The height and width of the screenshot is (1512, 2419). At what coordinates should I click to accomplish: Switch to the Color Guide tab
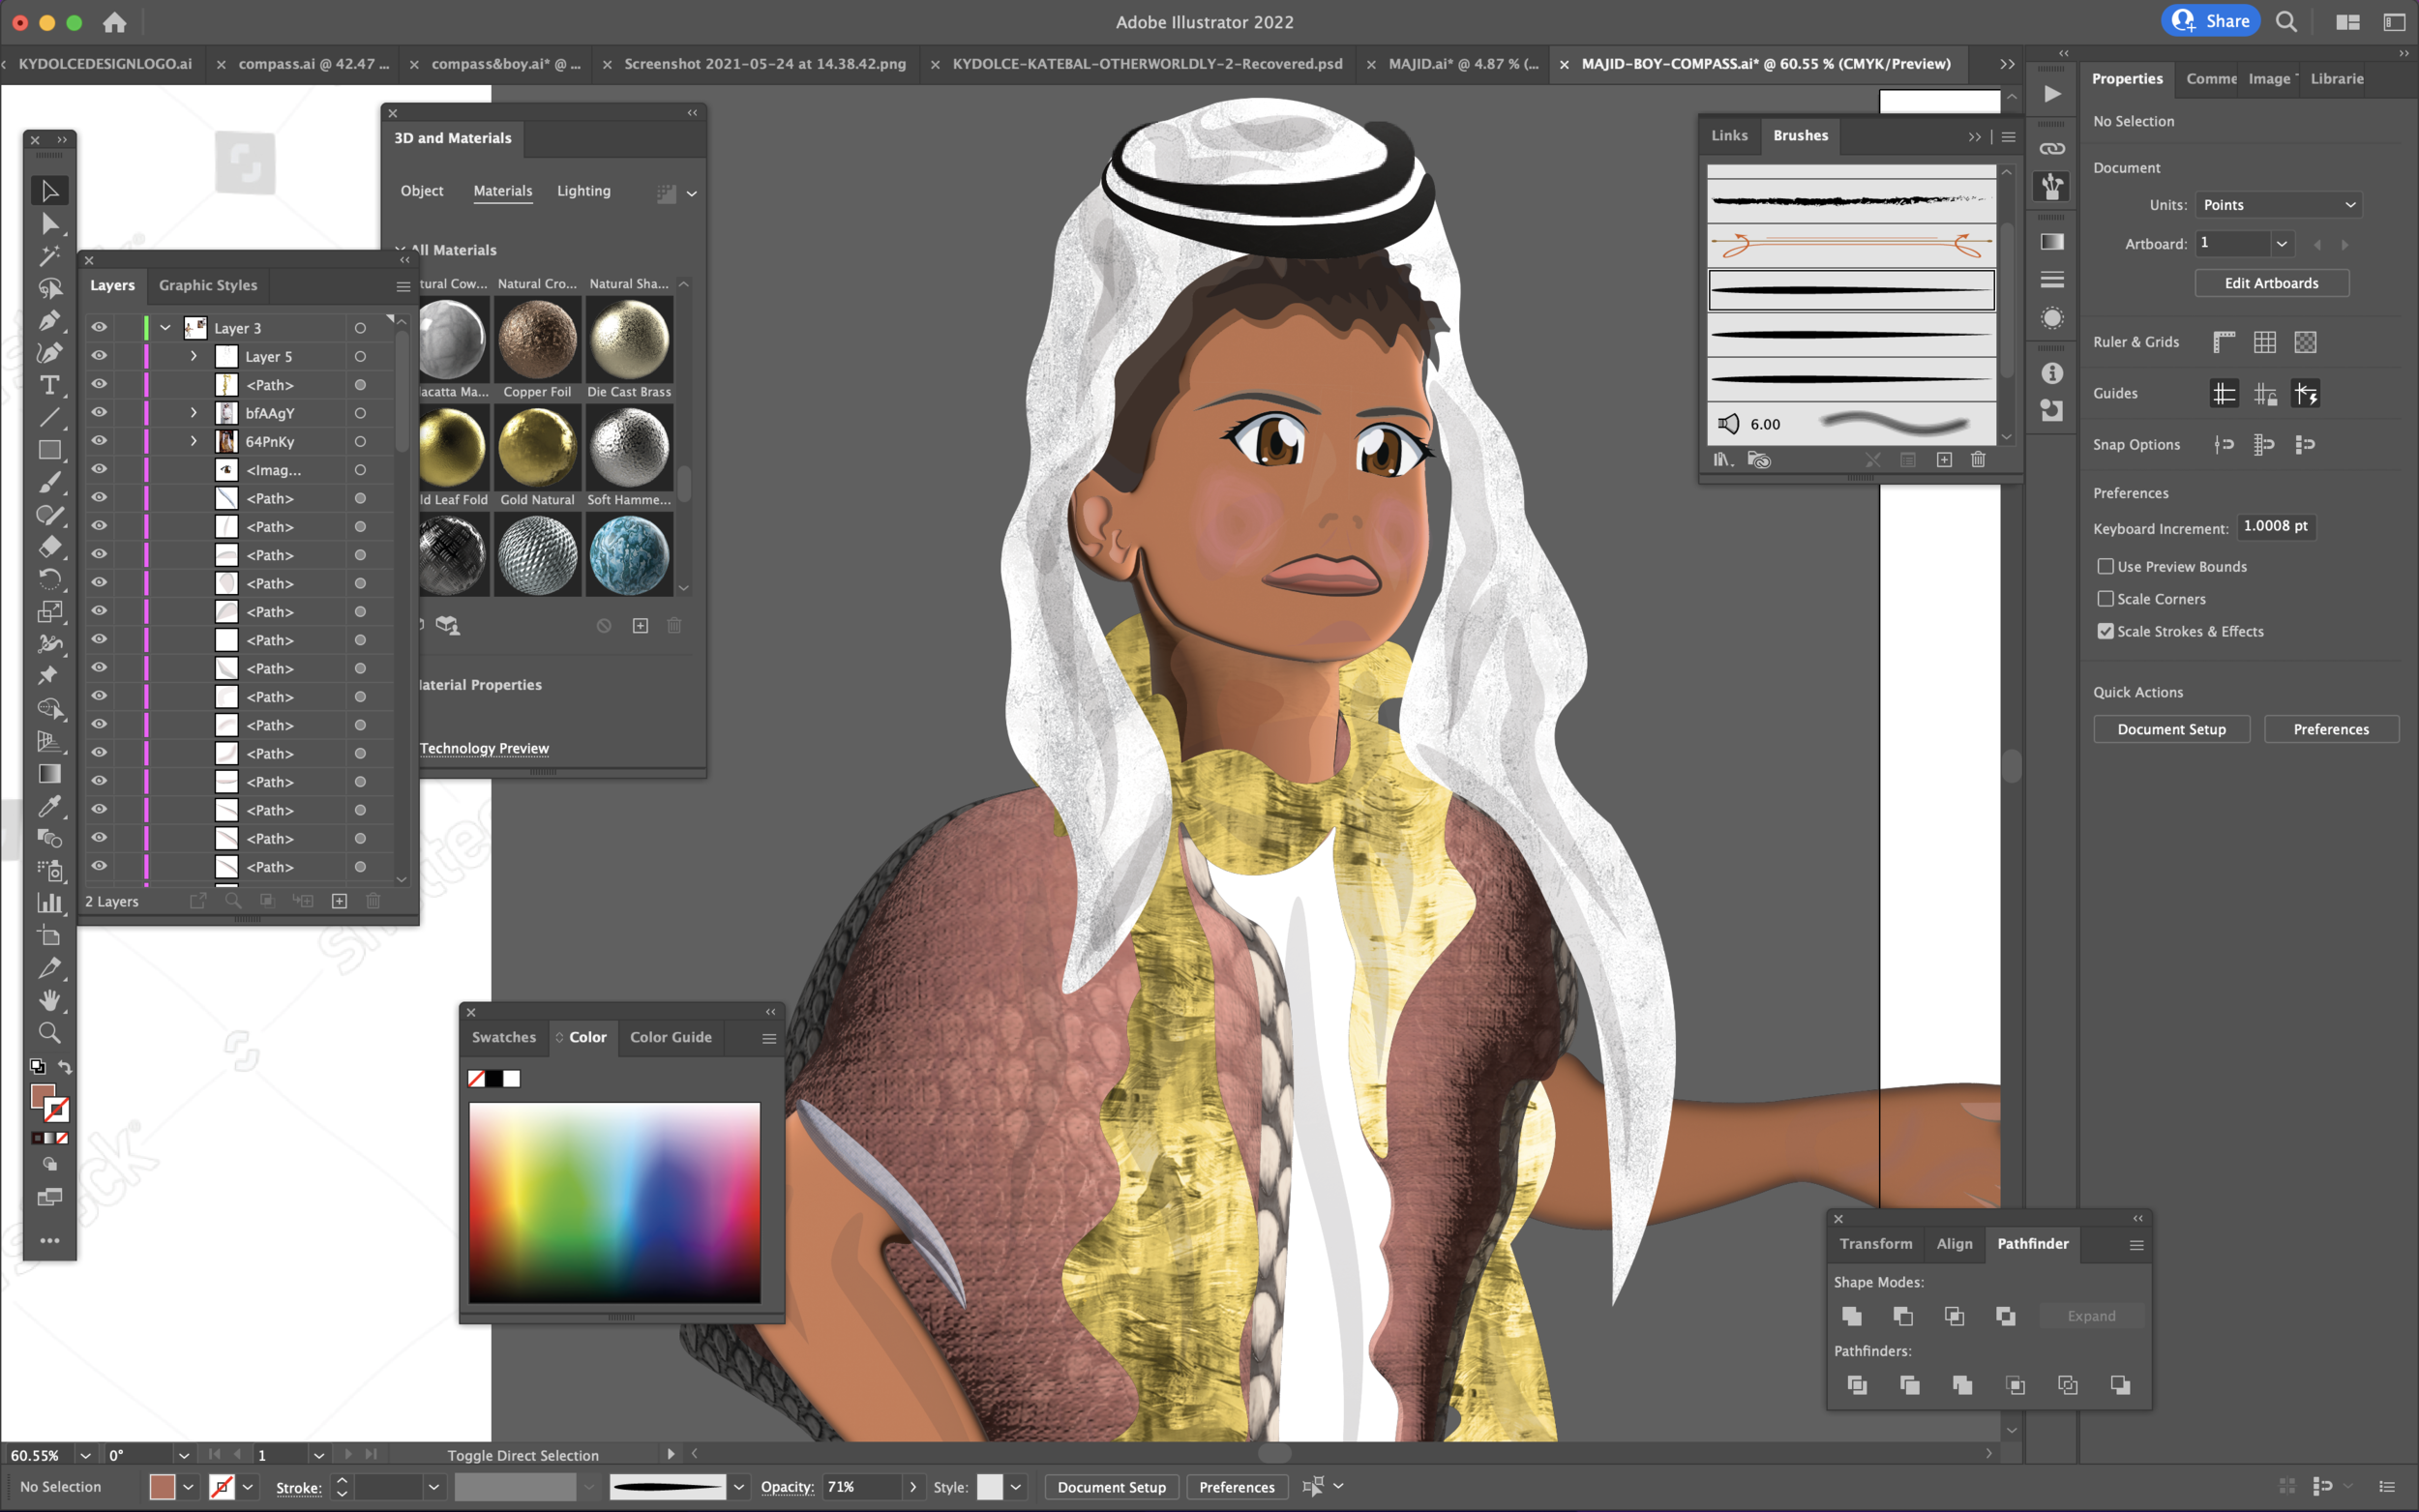click(670, 1037)
